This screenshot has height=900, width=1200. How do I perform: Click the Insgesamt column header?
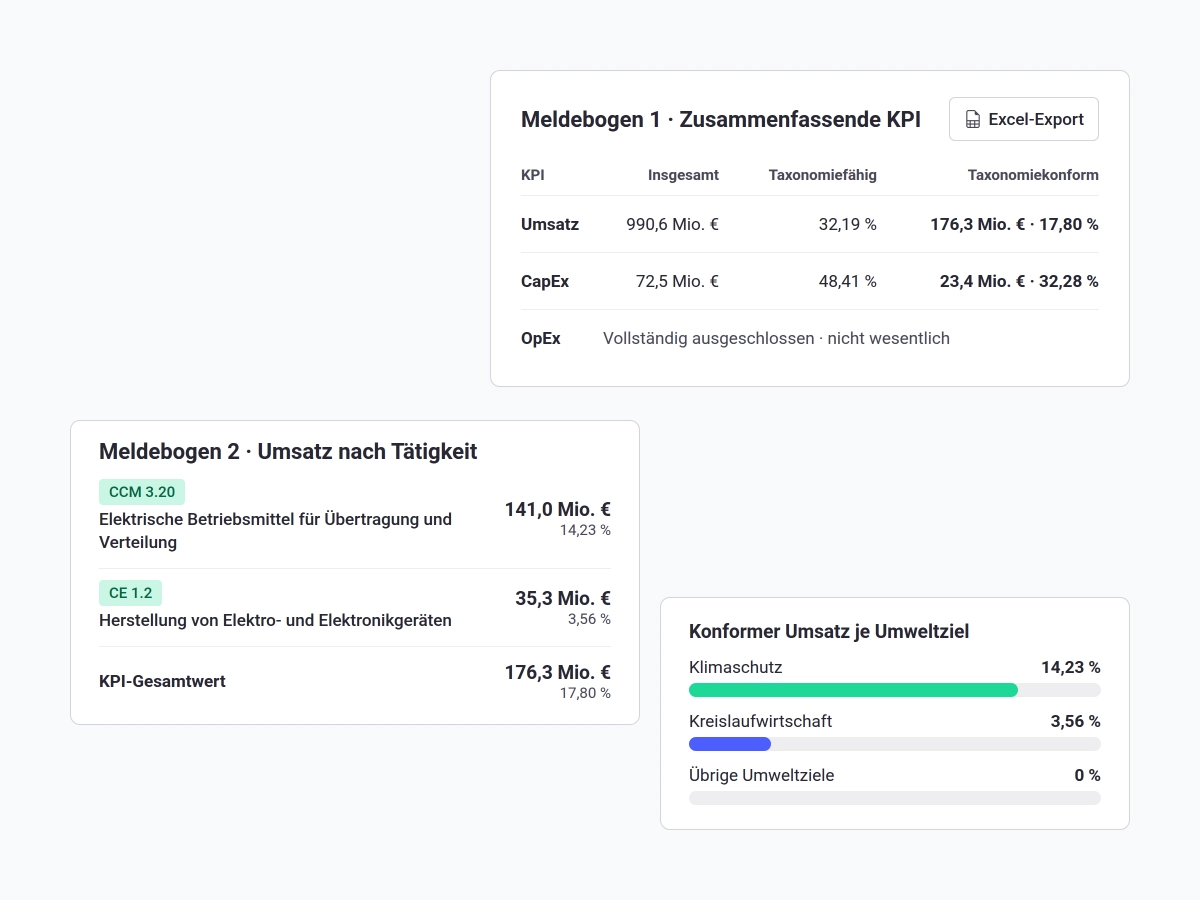683,175
